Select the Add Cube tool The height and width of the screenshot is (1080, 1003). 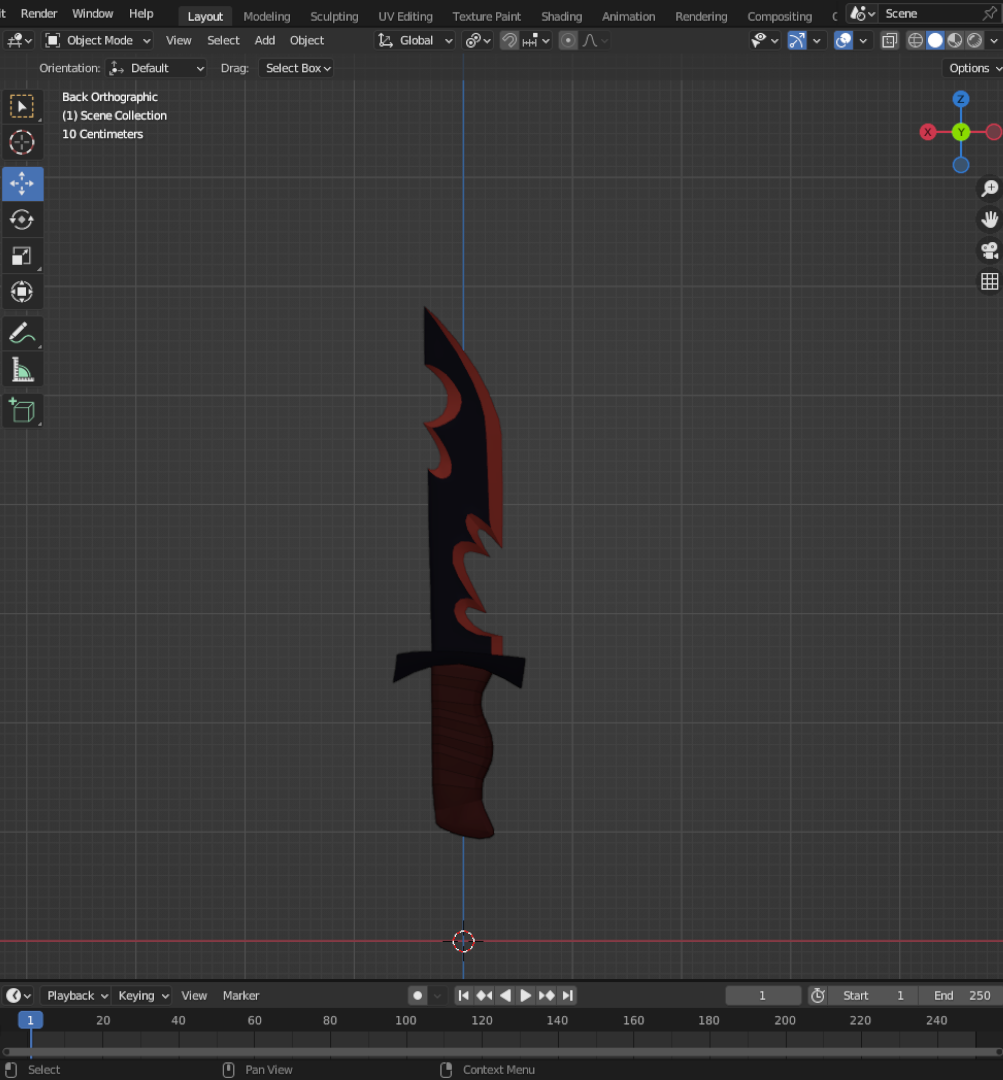22,411
